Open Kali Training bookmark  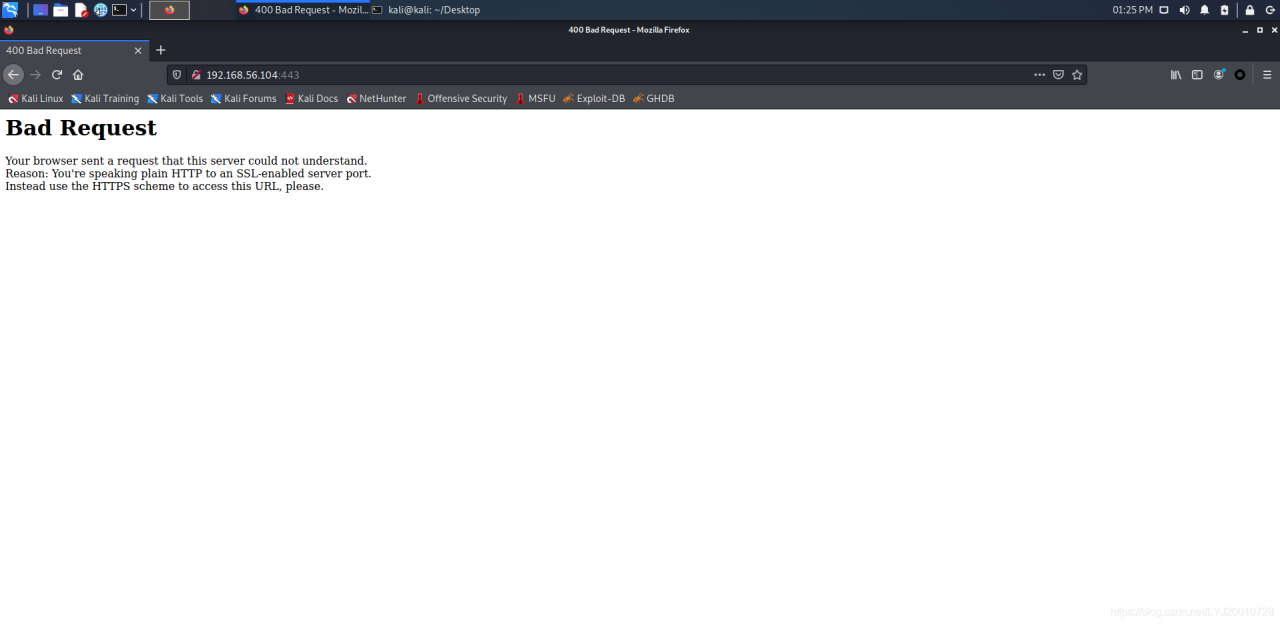click(x=105, y=99)
